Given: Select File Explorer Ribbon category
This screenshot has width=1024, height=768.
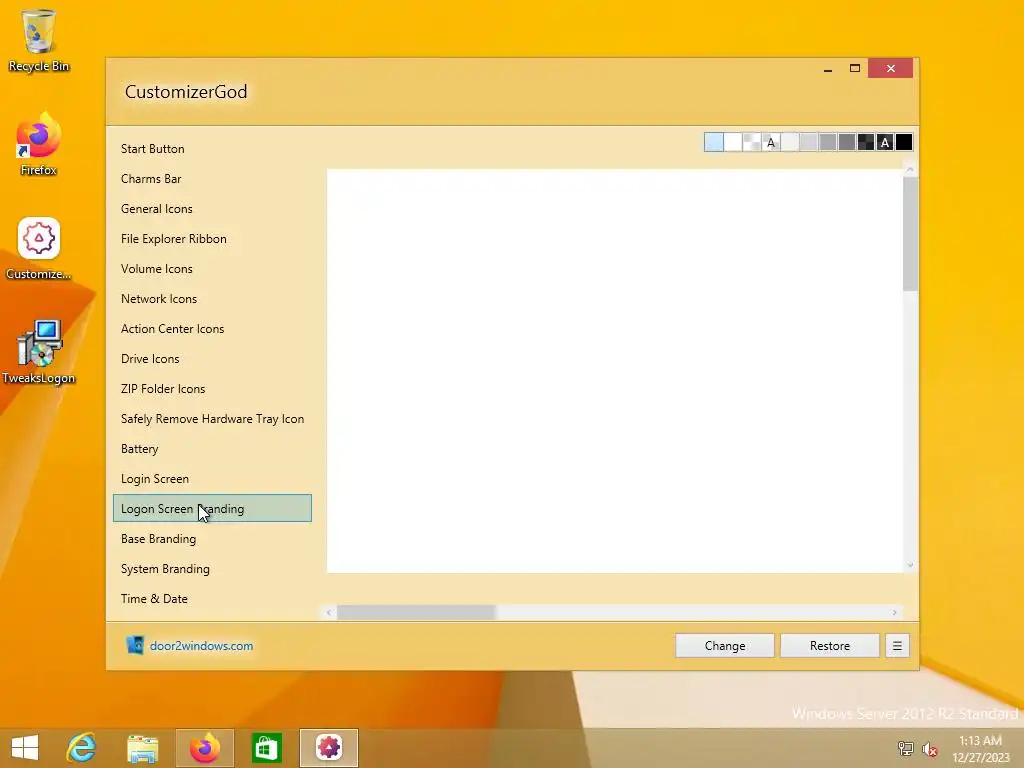Looking at the screenshot, I should (212, 239).
